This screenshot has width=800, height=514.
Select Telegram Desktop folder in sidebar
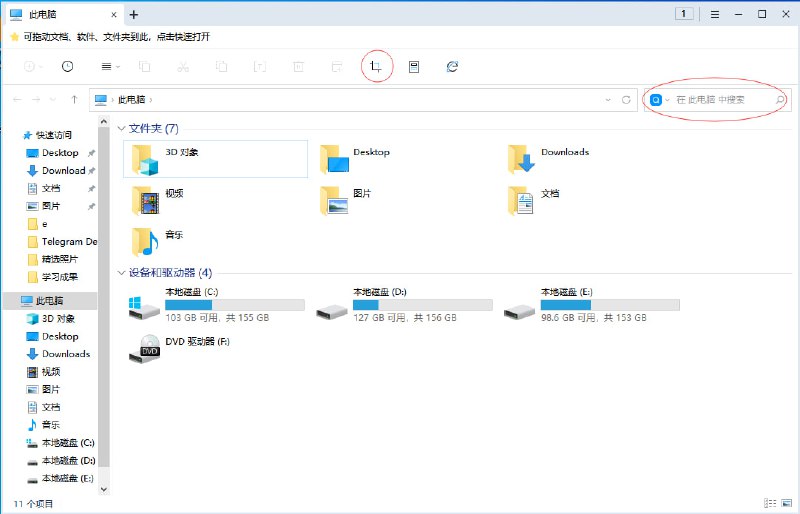pyautogui.click(x=68, y=242)
